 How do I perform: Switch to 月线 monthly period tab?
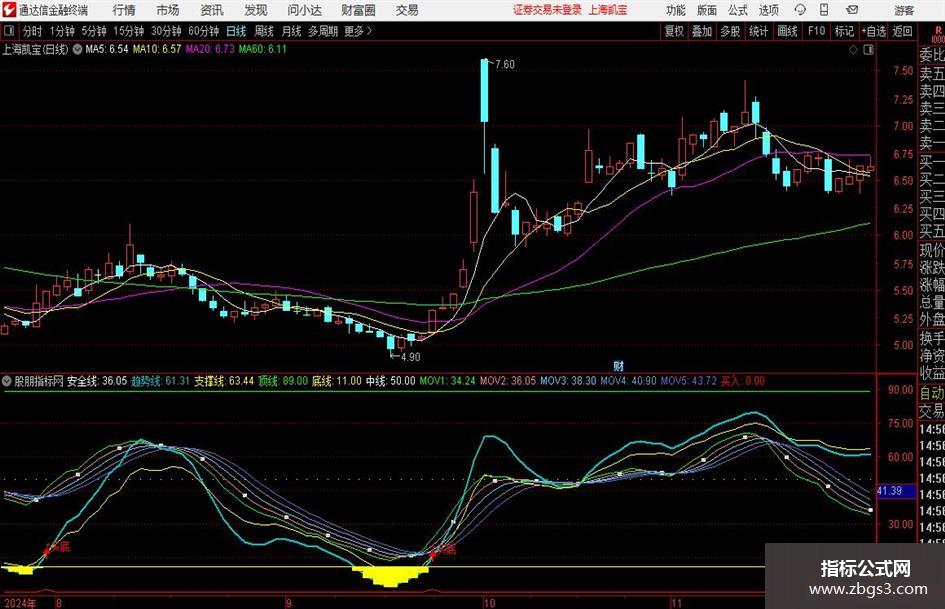click(291, 31)
